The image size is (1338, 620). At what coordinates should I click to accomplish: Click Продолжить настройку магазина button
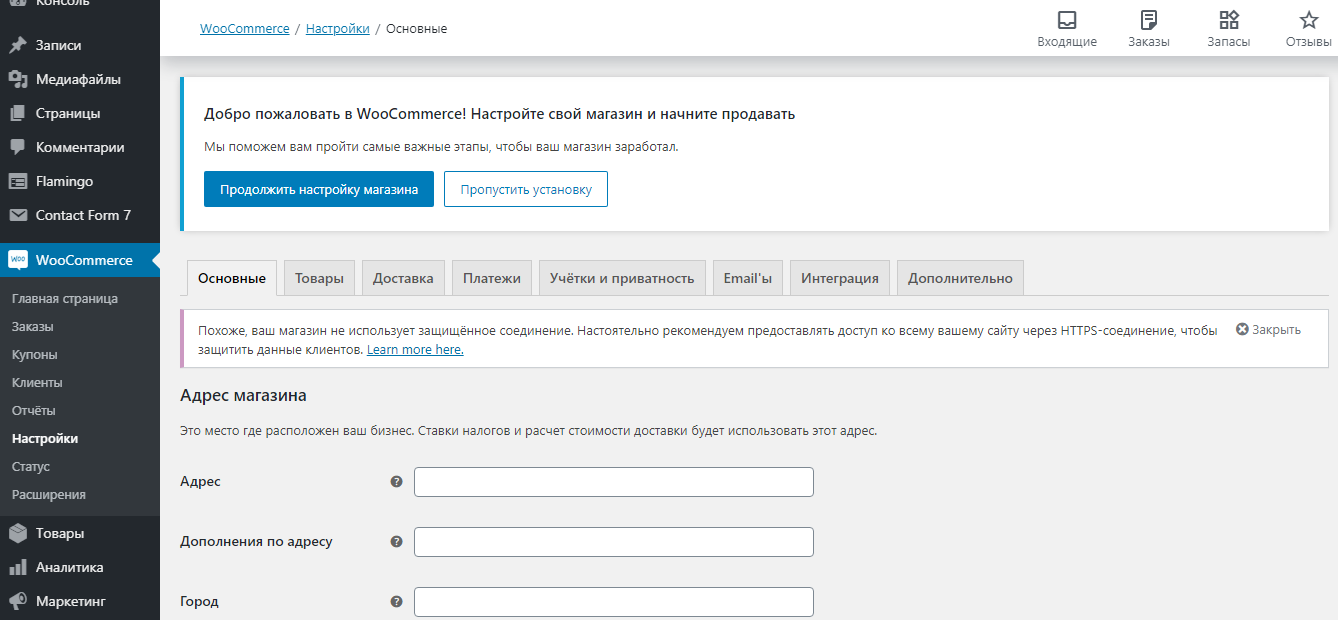pyautogui.click(x=319, y=189)
